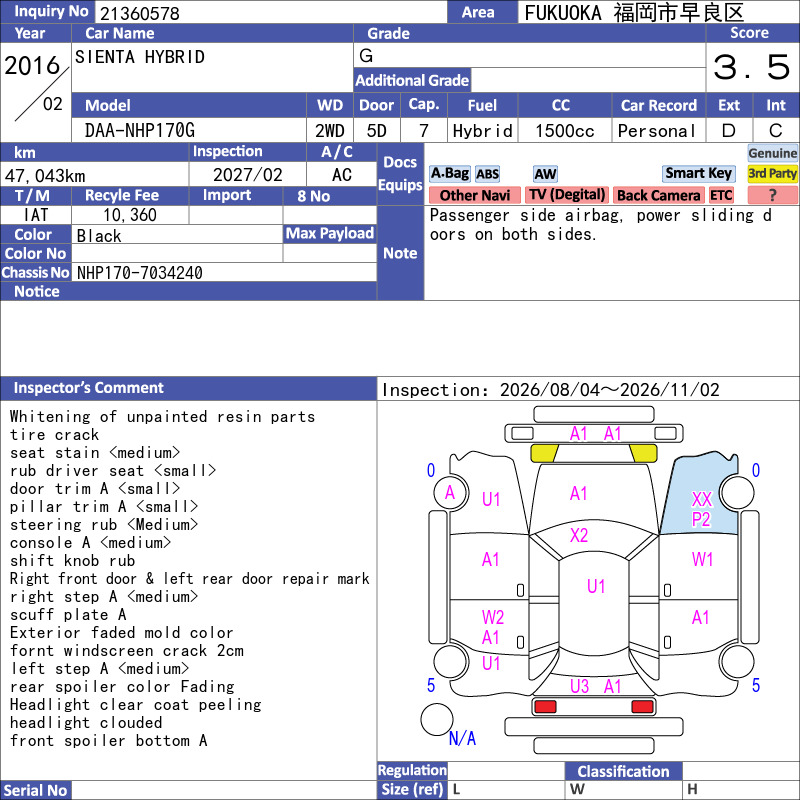Click the X2 windshield damage mark
The width and height of the screenshot is (800, 800).
579,535
